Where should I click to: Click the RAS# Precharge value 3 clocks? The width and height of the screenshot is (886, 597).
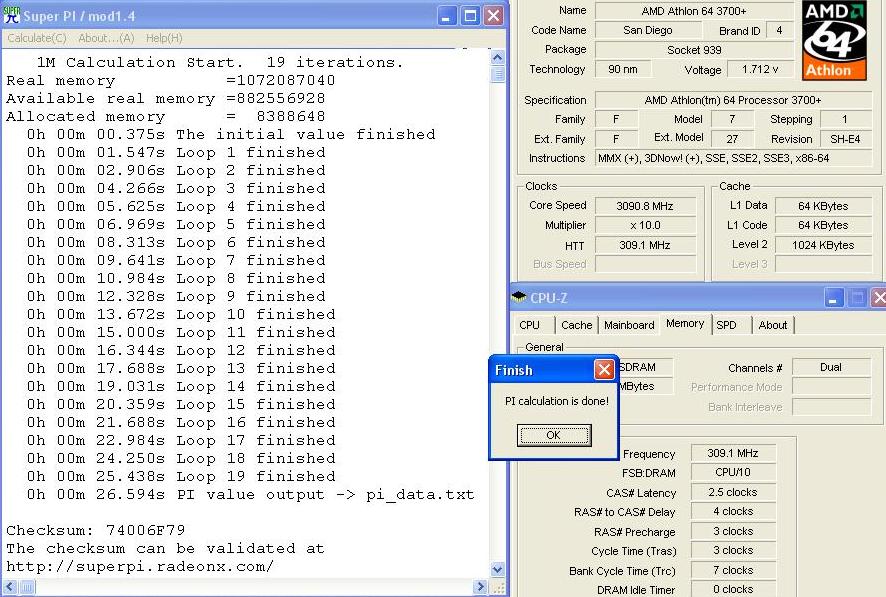733,531
